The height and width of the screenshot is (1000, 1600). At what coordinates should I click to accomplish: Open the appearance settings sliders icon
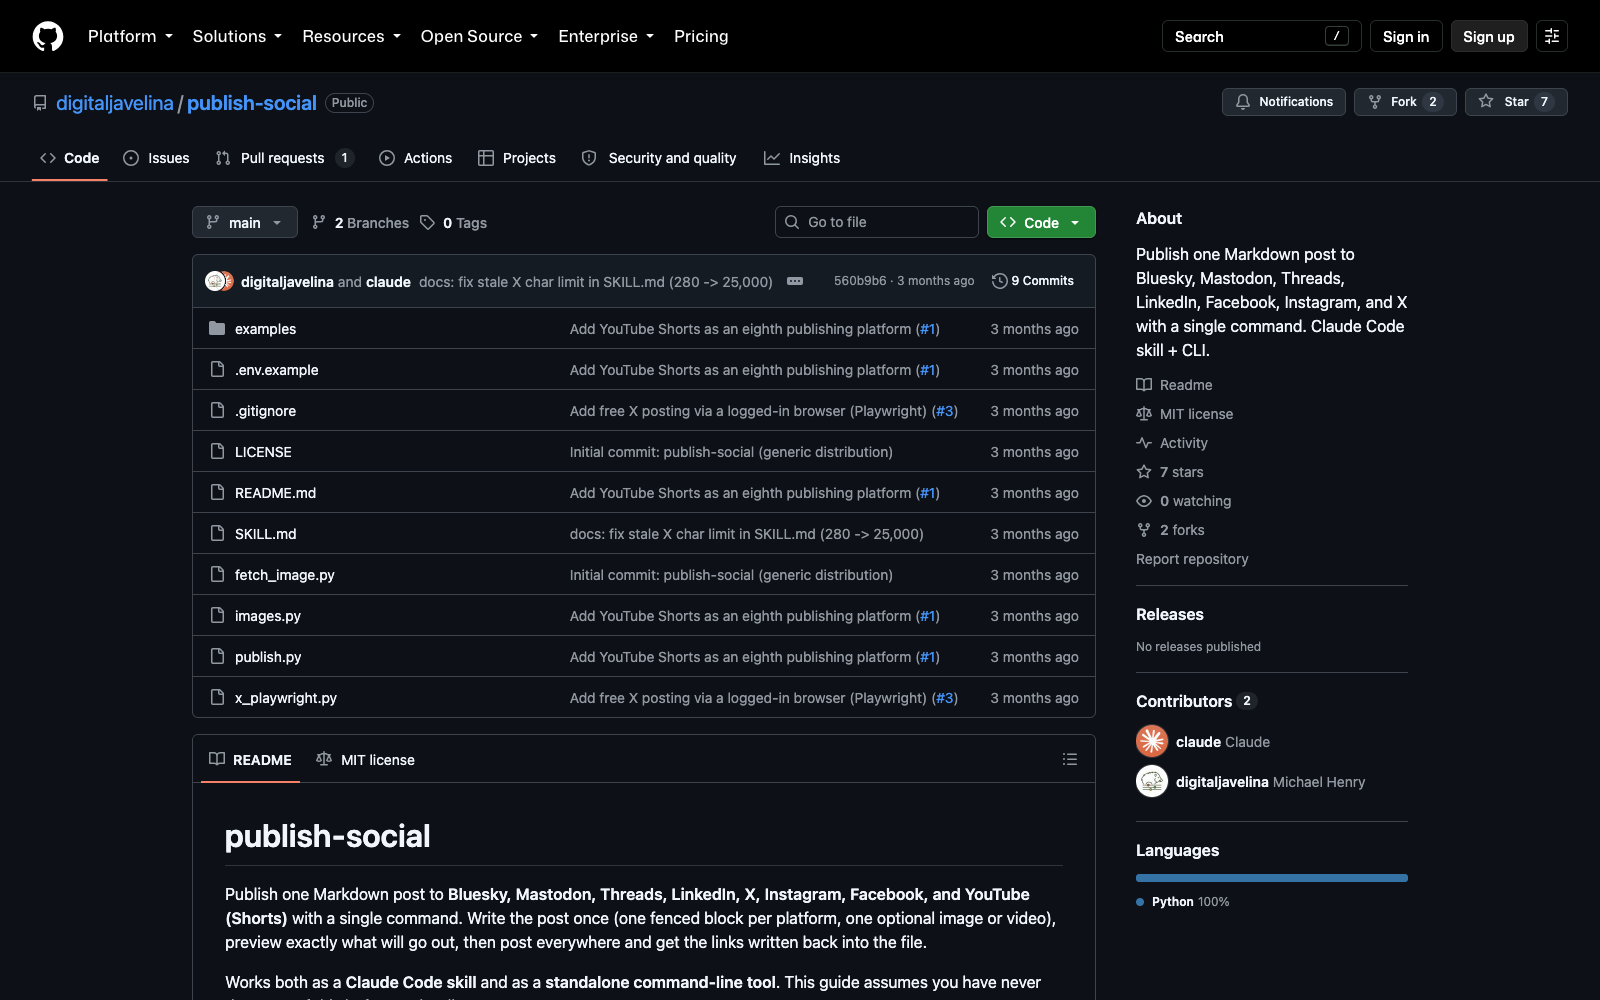(1552, 36)
